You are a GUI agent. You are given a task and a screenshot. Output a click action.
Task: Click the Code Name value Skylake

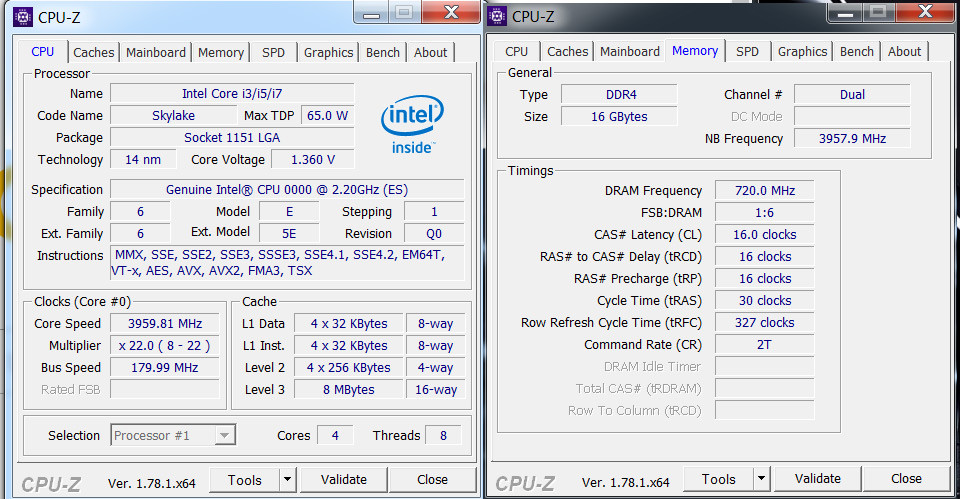pos(173,116)
